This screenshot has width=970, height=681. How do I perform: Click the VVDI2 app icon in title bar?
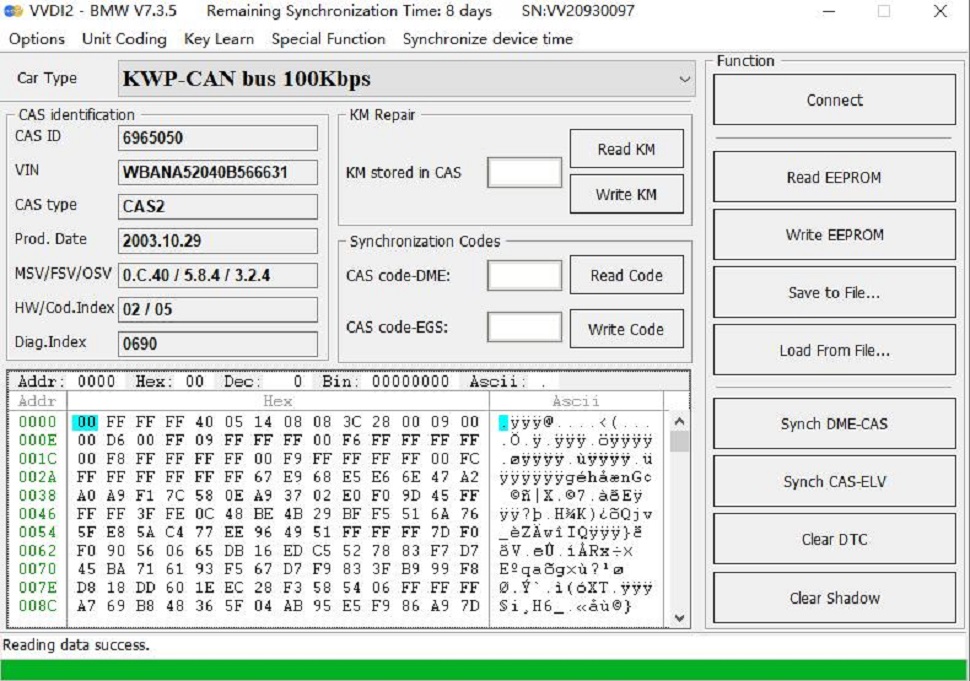tap(13, 12)
